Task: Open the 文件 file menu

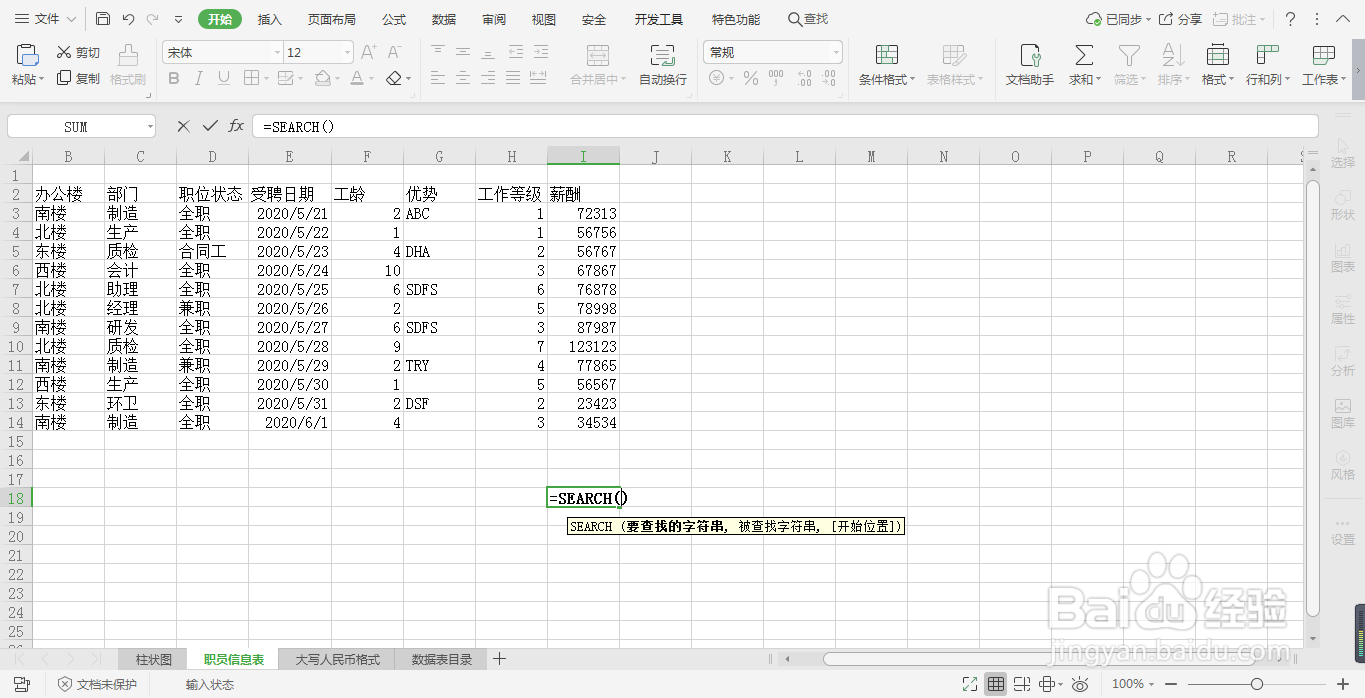Action: coord(45,19)
